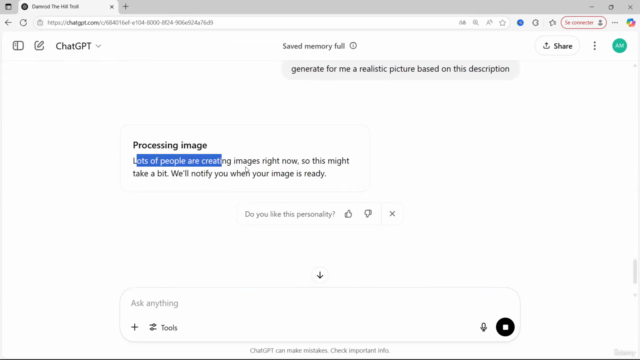Screen dimensions: 640x360
Task: Activate voice dictation microphone
Action: click(483, 327)
